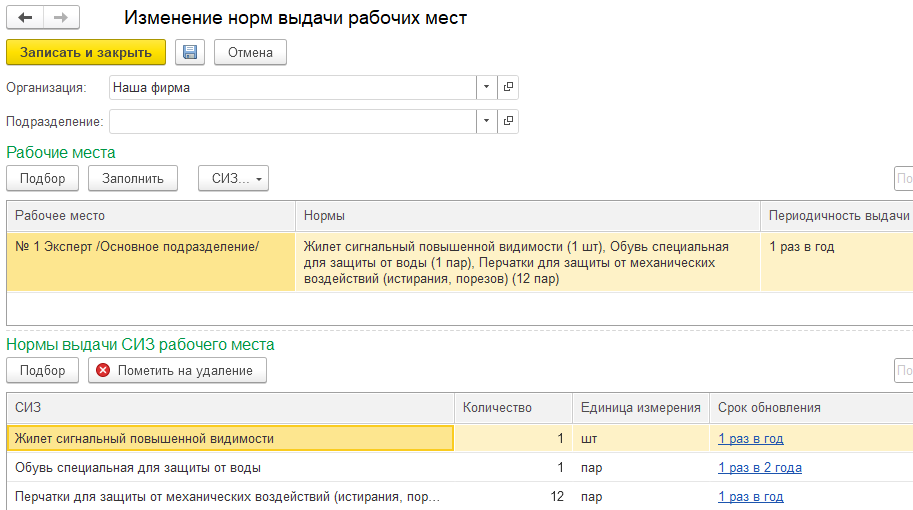Screen dimensions: 913x510
Task: Open the СИЗ... dropdown menu
Action: click(x=233, y=178)
